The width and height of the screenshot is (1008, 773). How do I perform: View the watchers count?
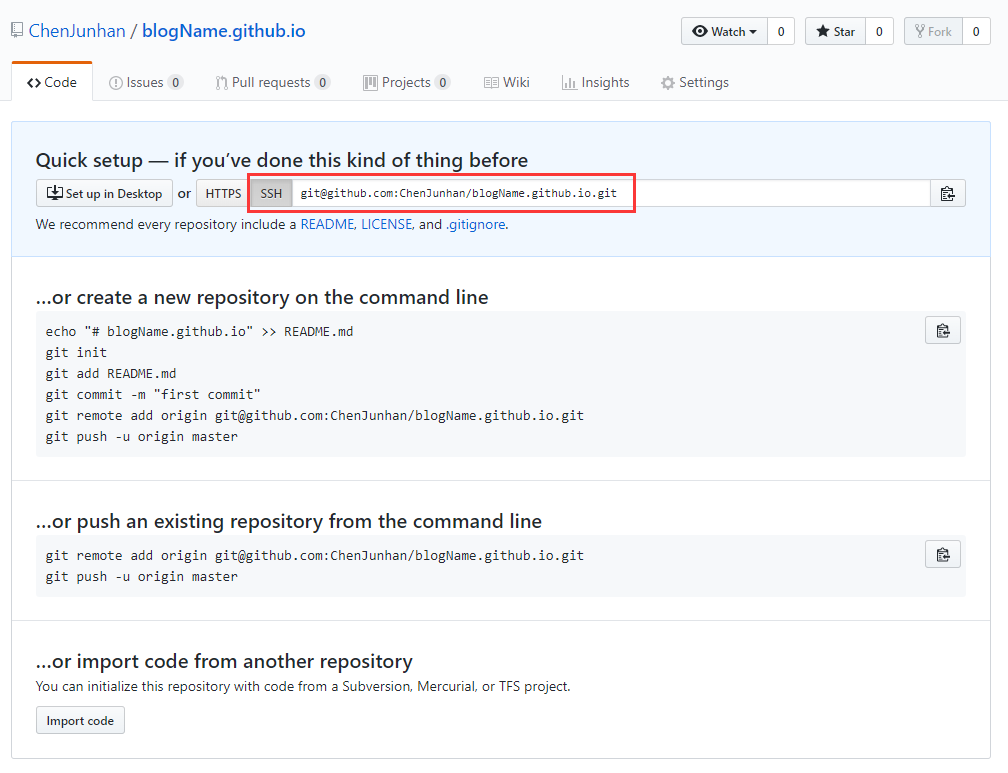pyautogui.click(x=781, y=32)
